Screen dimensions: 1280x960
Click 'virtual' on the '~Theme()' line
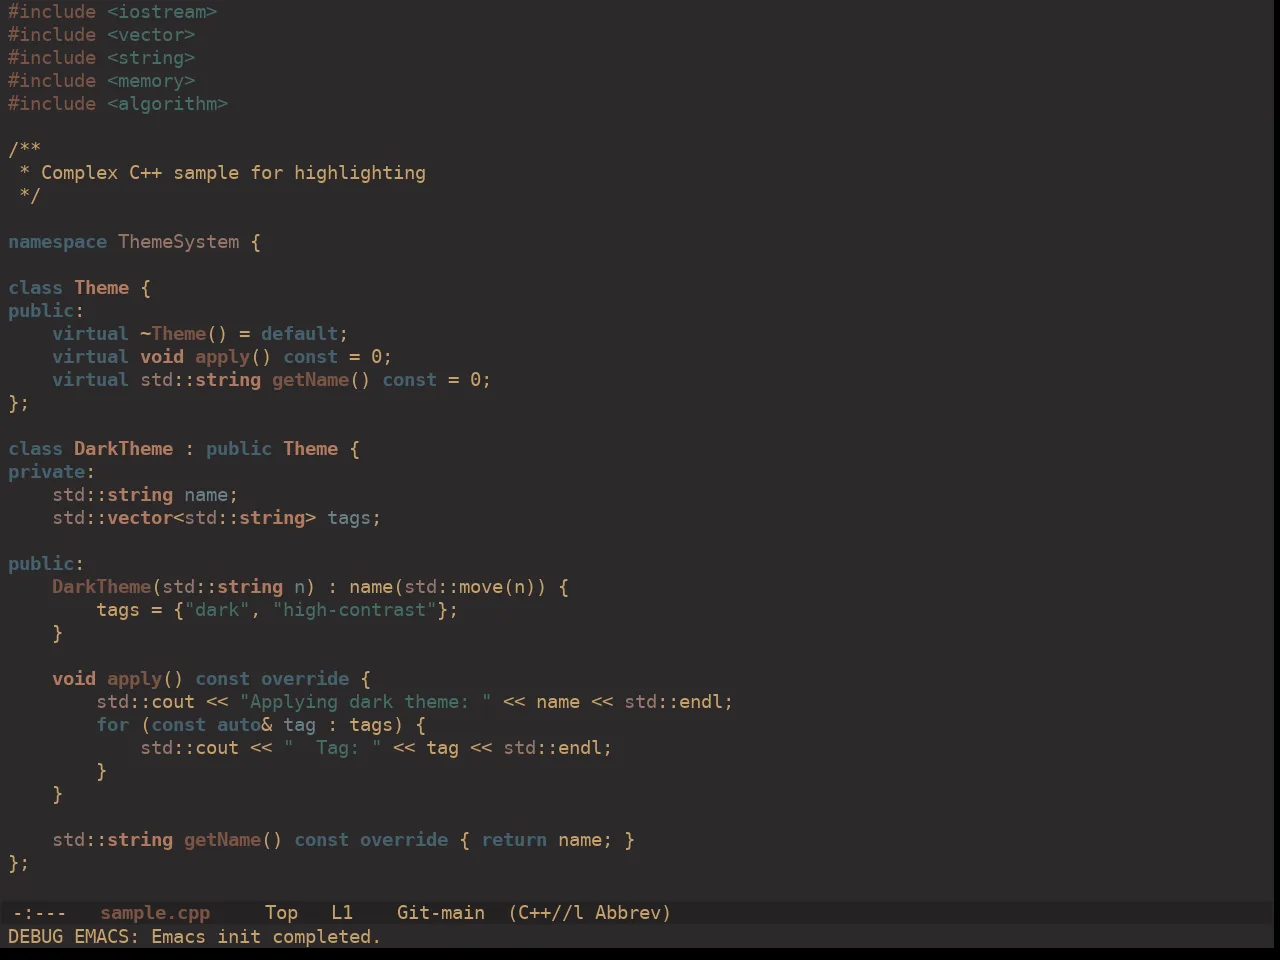click(x=91, y=334)
